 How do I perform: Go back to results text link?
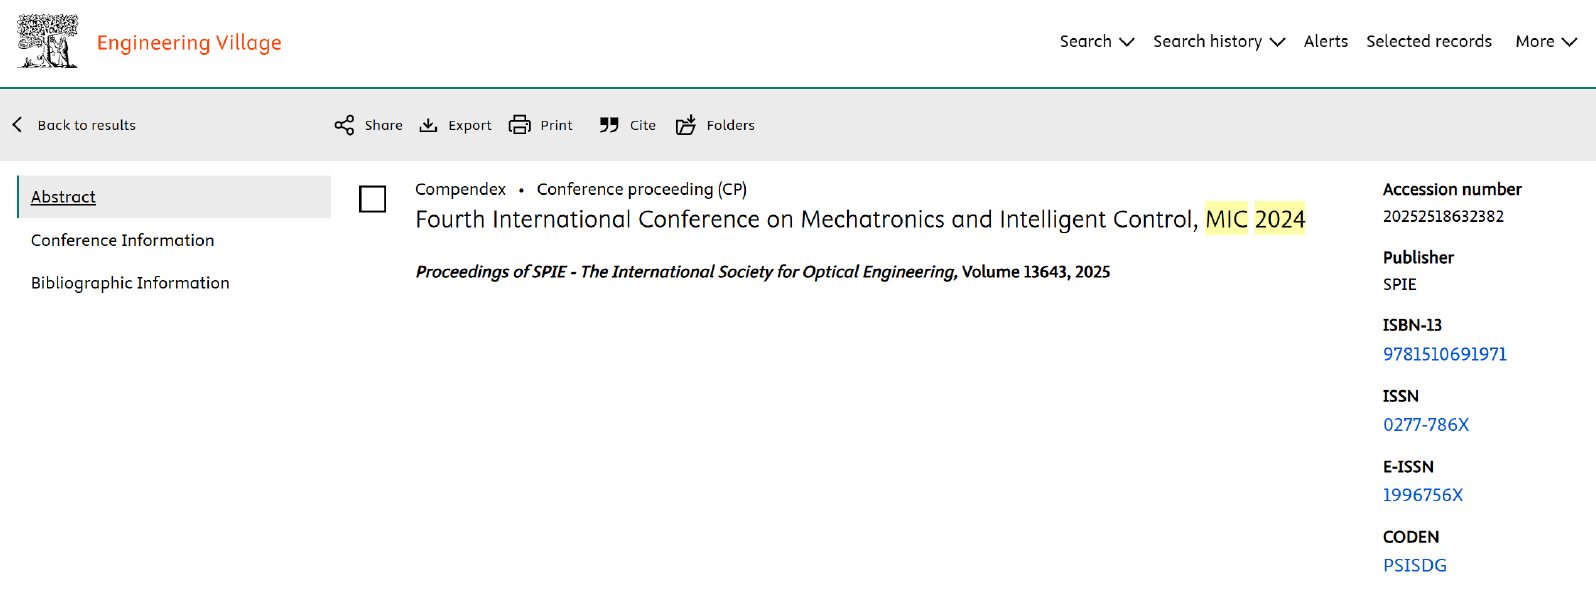(x=87, y=125)
